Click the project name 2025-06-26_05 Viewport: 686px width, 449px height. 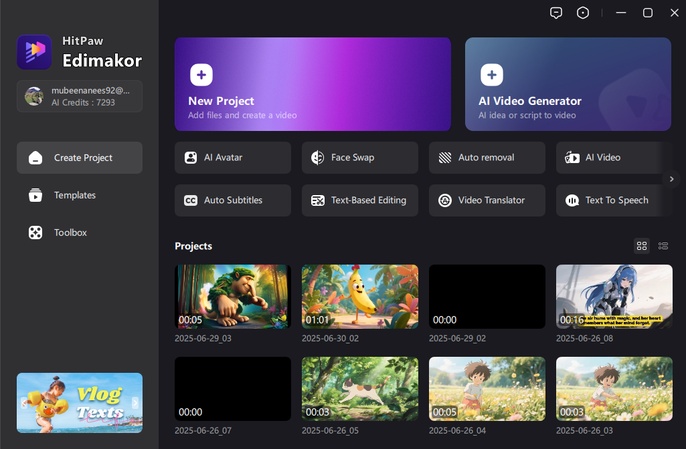[x=330, y=431]
